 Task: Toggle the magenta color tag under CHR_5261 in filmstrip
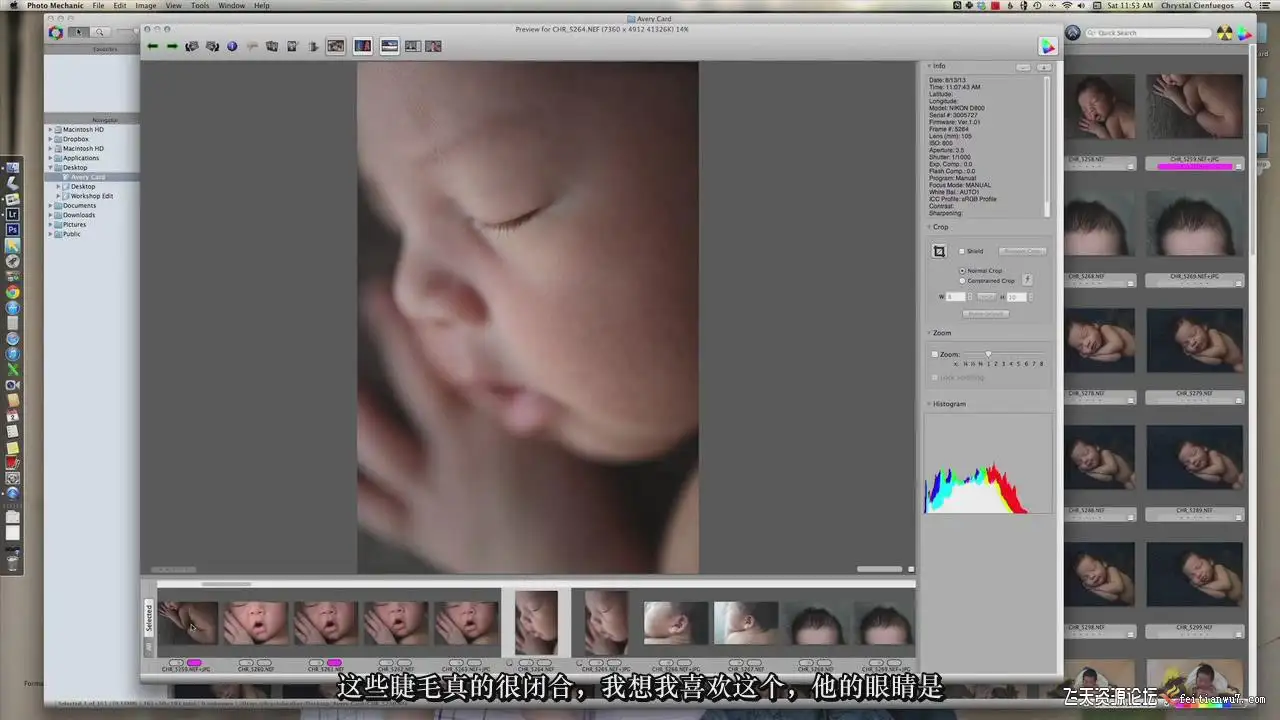coord(334,663)
